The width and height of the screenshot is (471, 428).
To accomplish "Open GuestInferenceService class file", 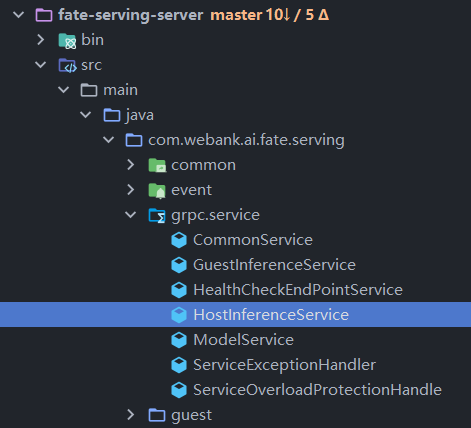I will point(274,265).
